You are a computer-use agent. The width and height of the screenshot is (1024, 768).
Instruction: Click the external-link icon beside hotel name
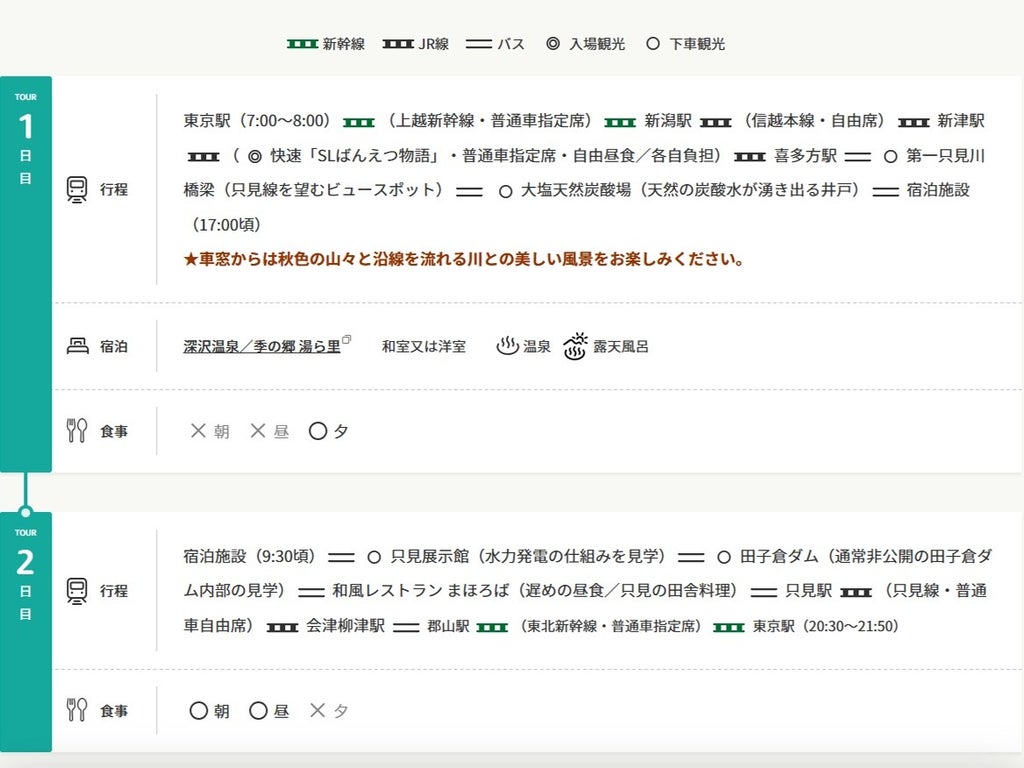(347, 339)
